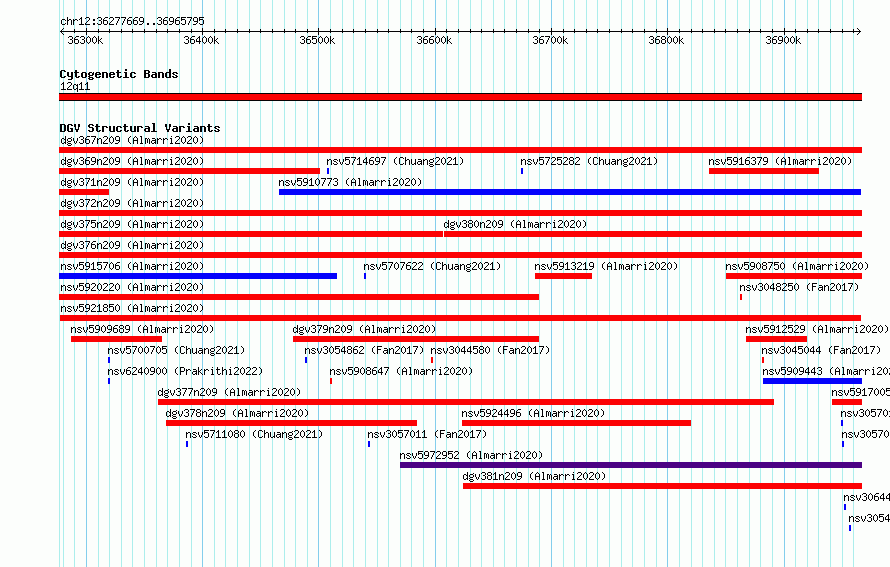The height and width of the screenshot is (567, 890).
Task: Click the blue bar under nsv5909443
Action: (x=812, y=381)
